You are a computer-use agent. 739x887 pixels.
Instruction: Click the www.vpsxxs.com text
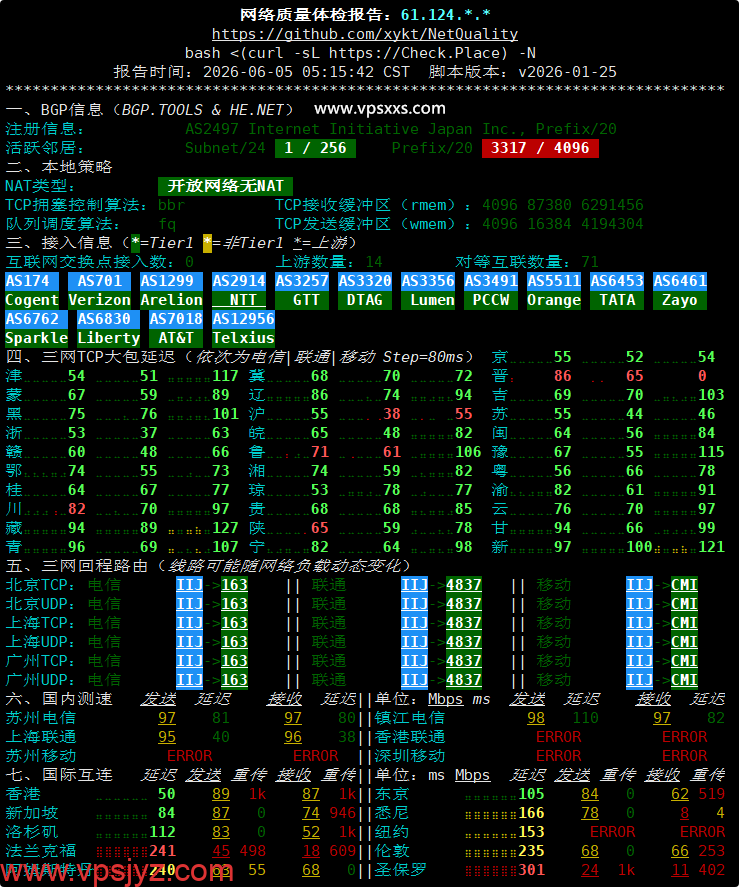coord(380,108)
